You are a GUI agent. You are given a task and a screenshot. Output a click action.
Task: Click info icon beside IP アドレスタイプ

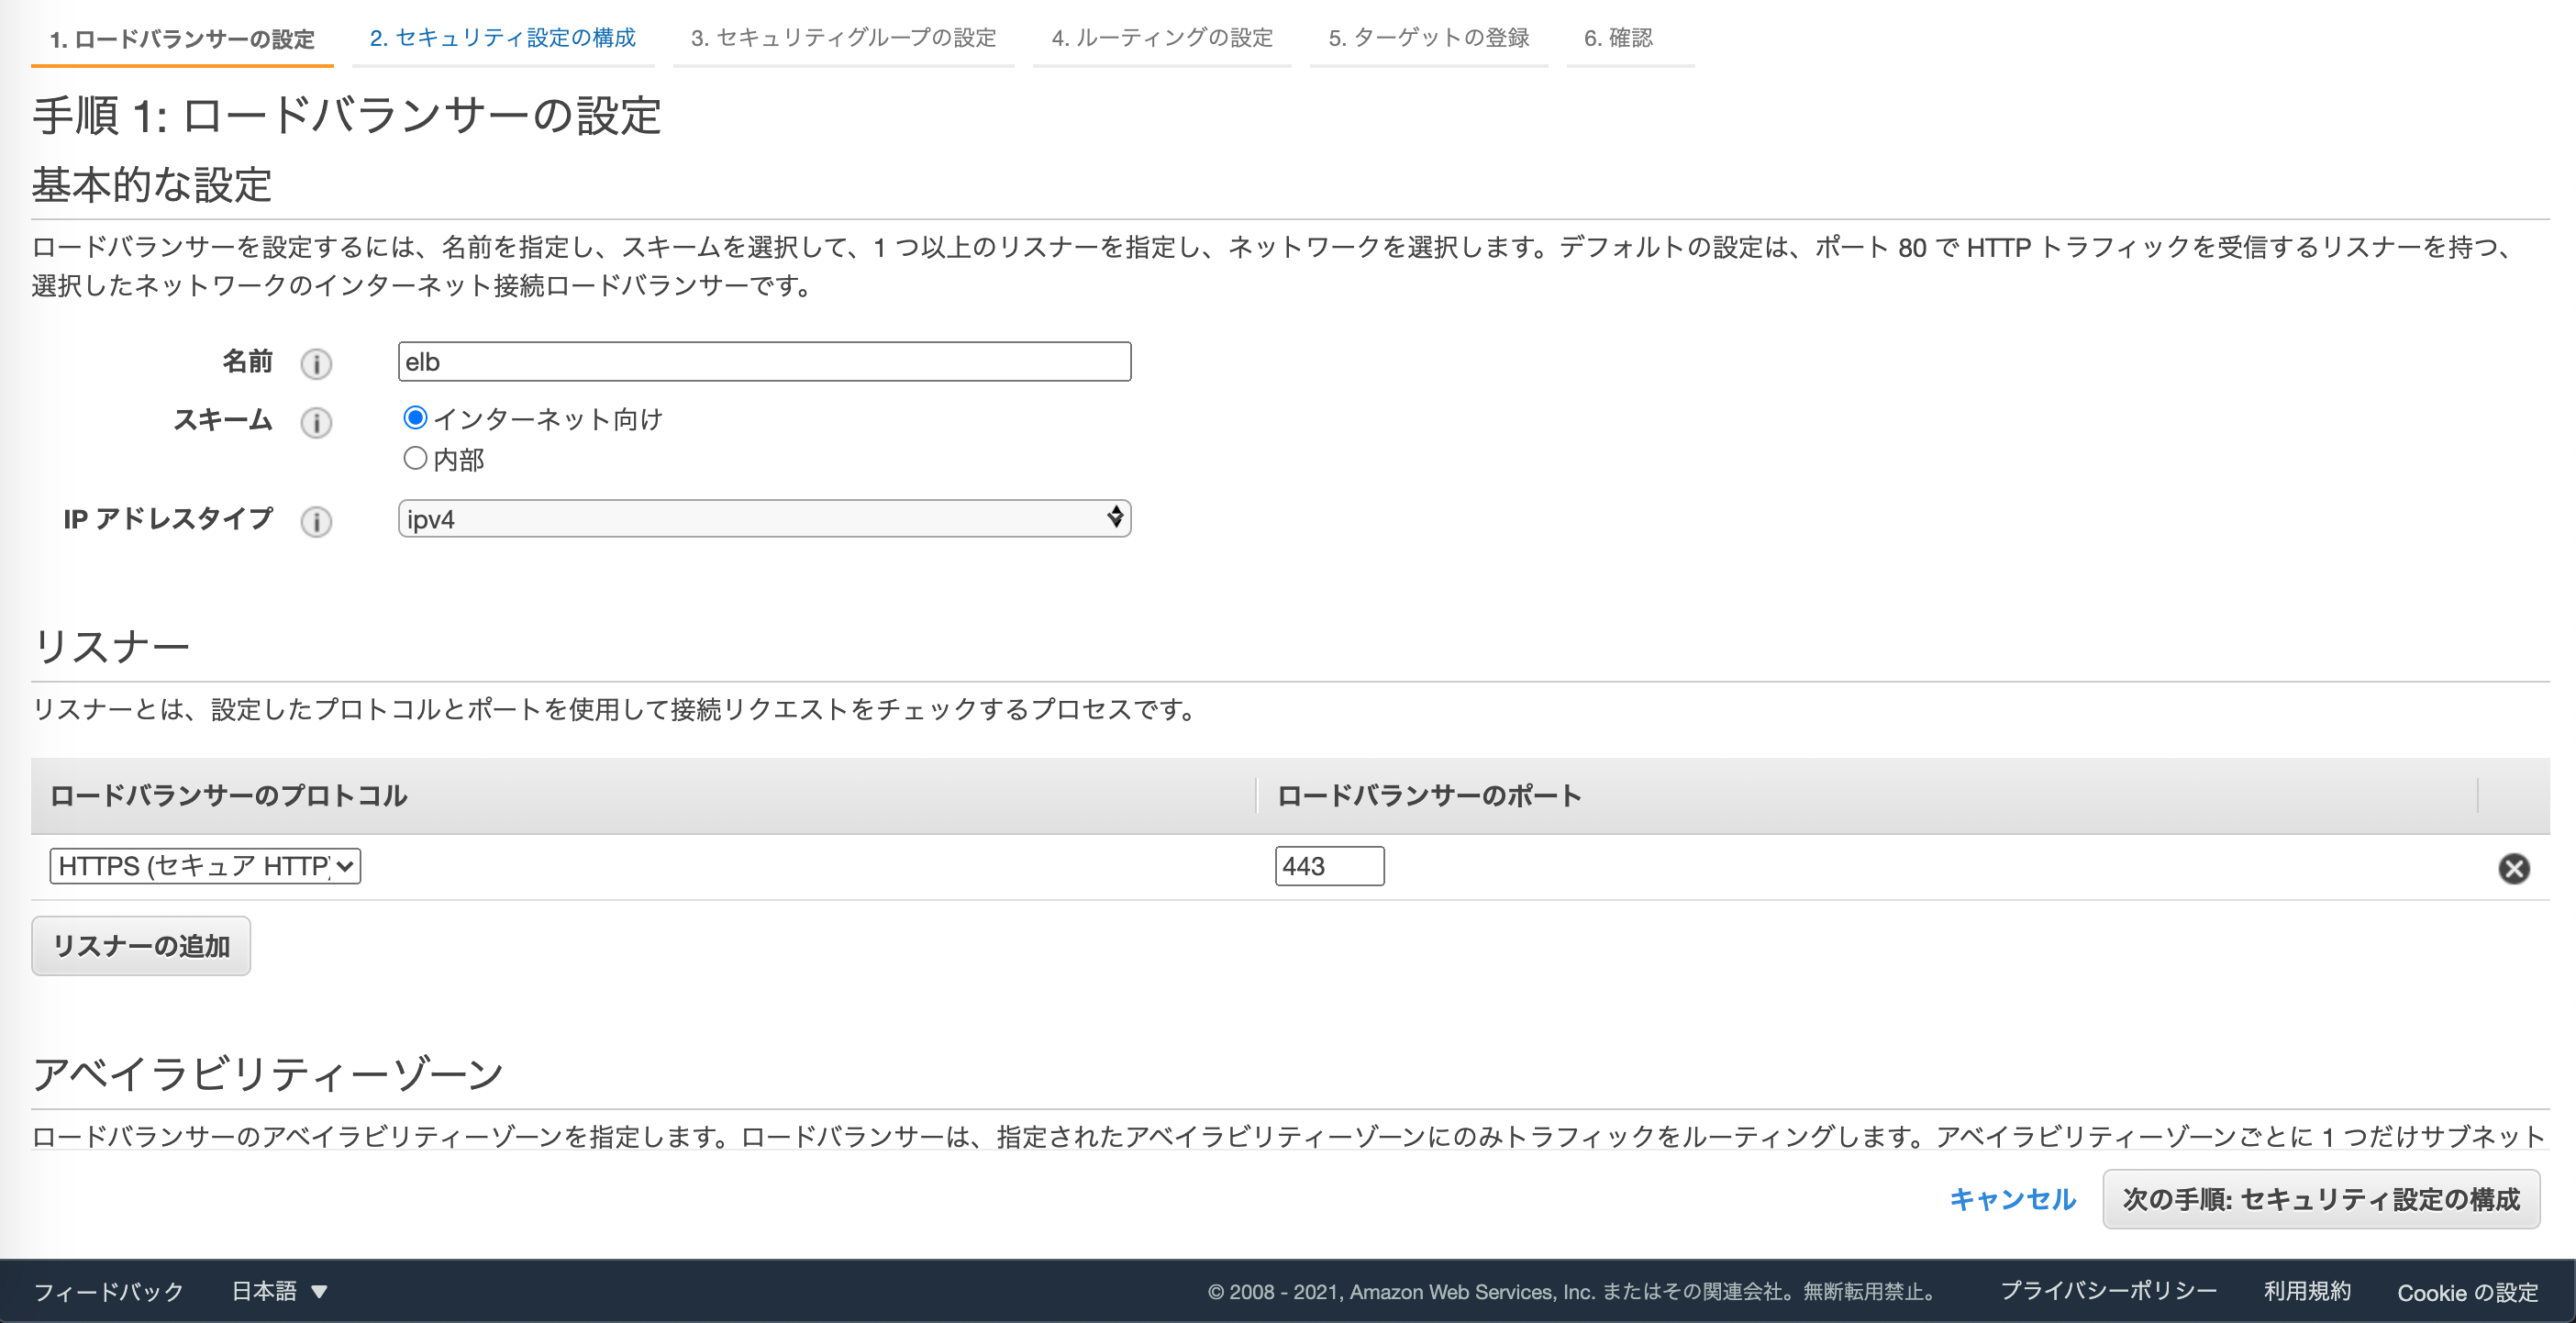316,521
